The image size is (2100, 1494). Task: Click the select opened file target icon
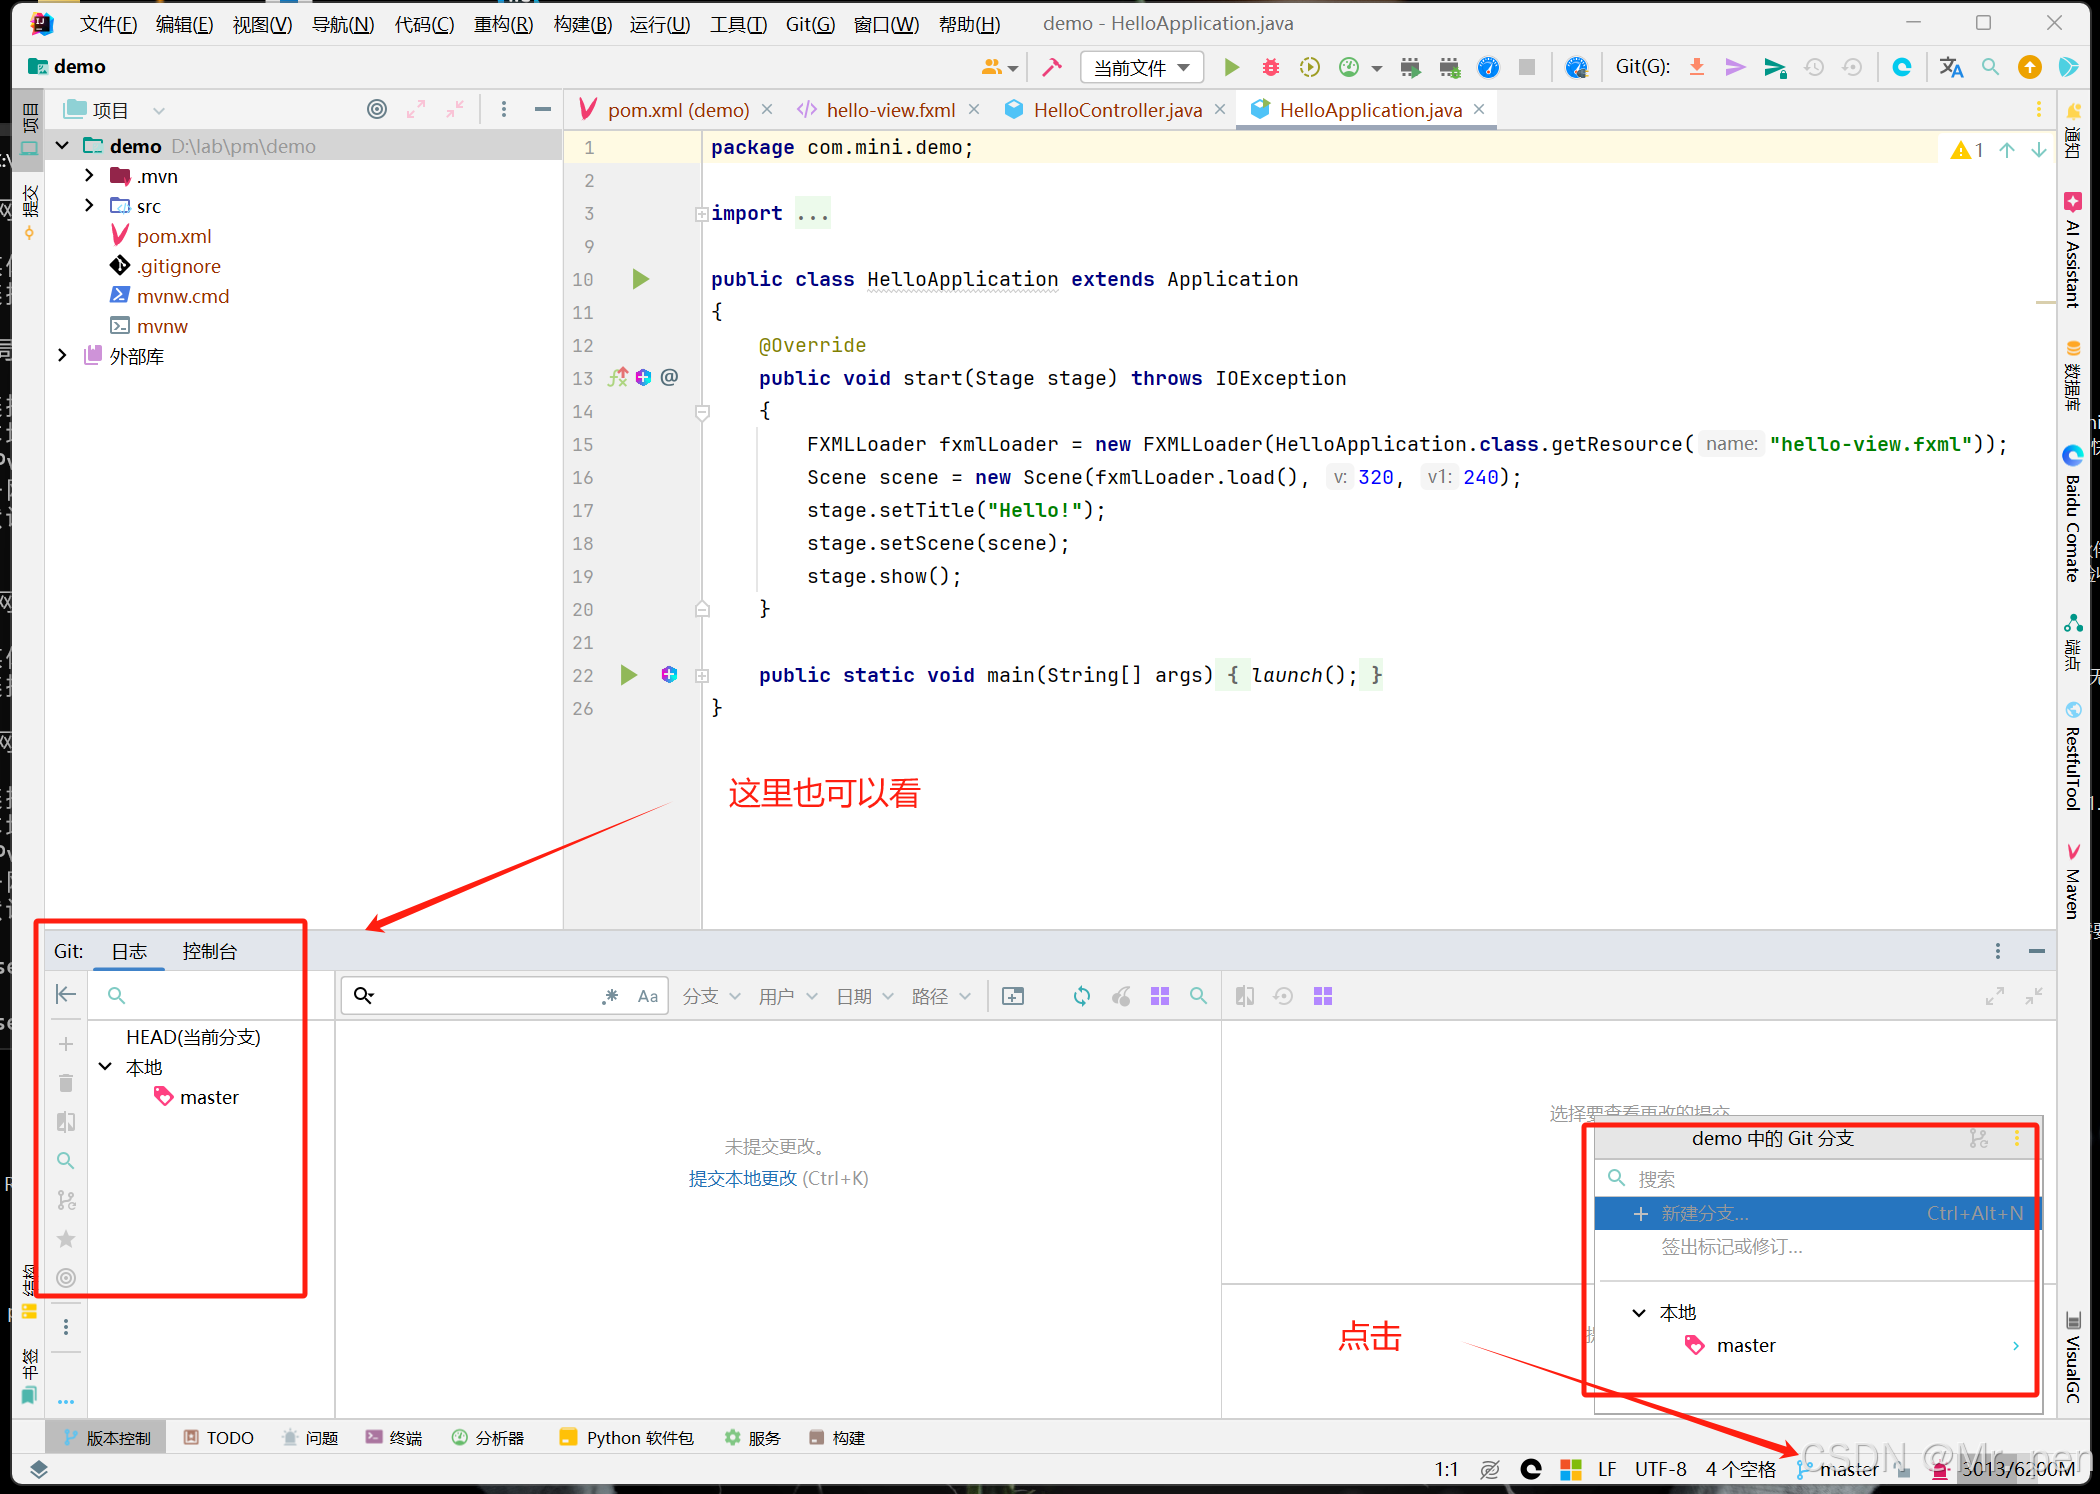pos(377,110)
